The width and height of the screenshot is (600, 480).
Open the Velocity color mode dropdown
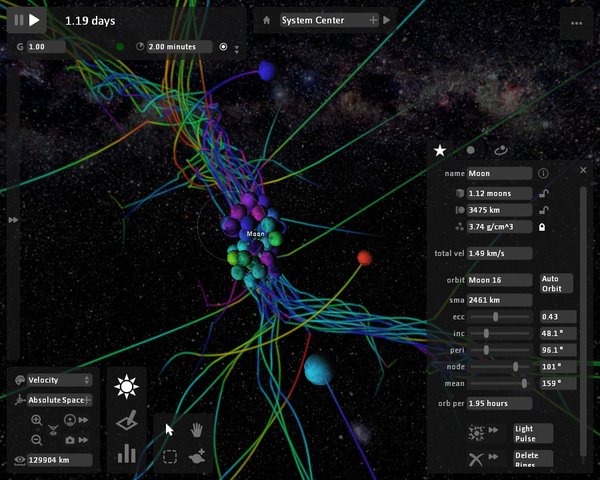(x=59, y=380)
